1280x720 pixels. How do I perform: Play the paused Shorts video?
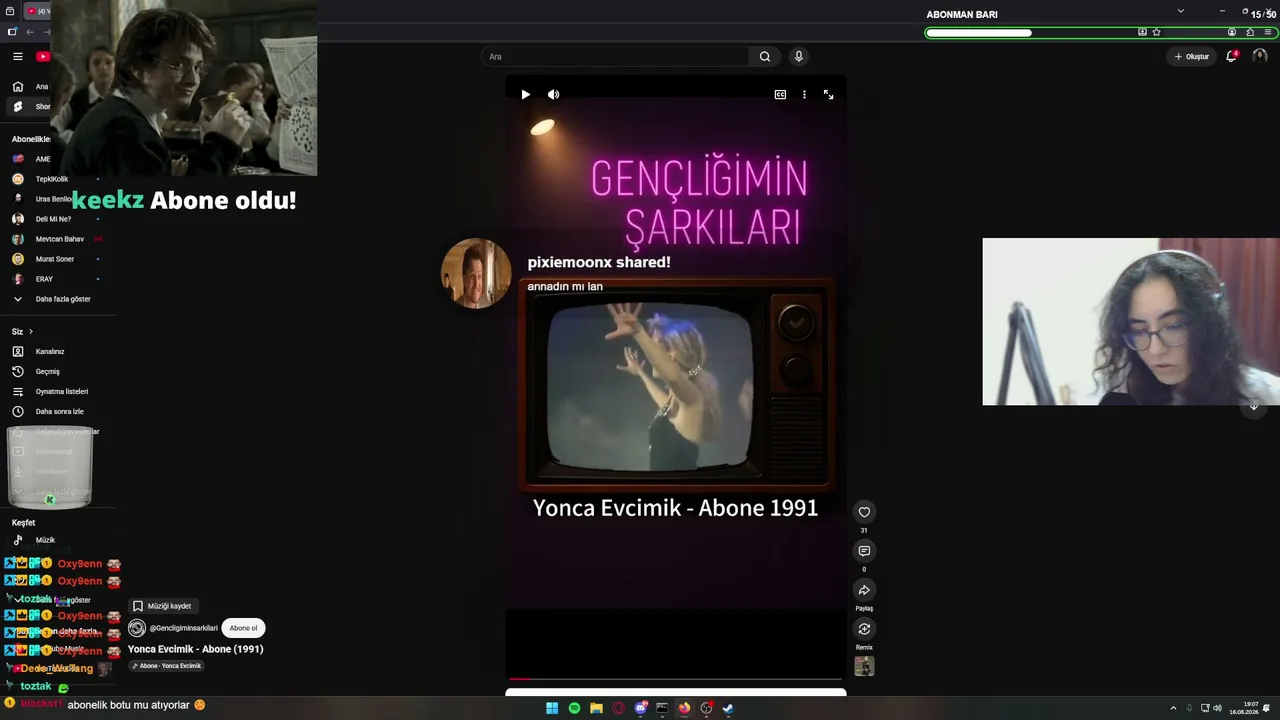[525, 94]
